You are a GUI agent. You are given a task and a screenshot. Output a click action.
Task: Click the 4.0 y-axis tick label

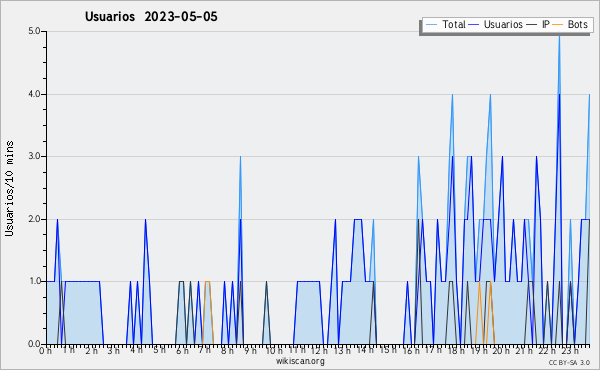(34, 94)
